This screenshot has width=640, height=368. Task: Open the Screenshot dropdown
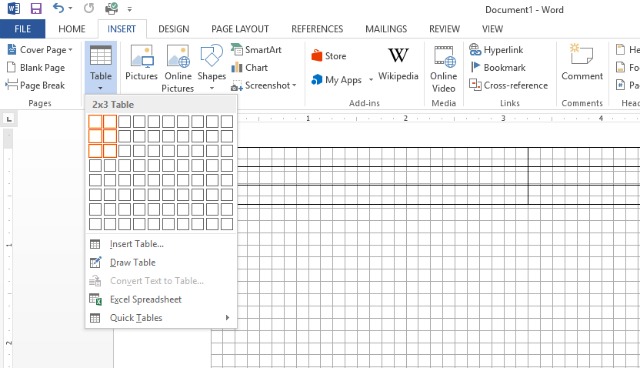[264, 85]
